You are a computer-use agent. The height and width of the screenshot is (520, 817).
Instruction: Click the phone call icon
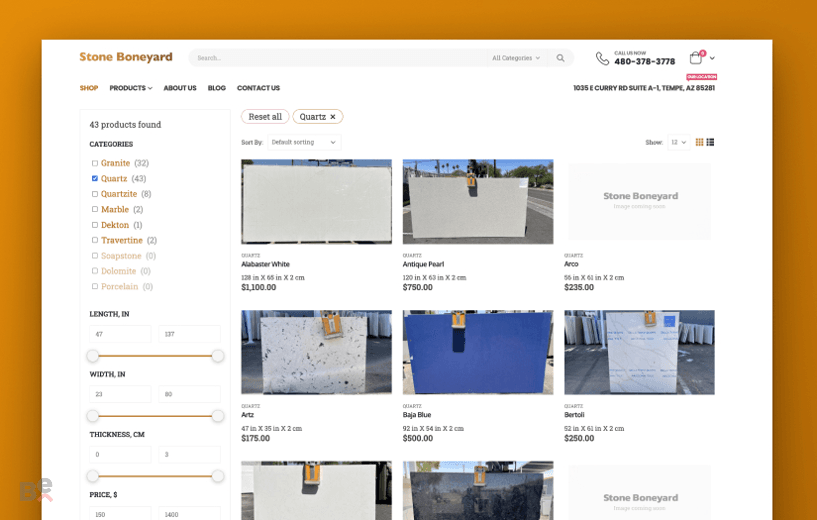point(602,58)
